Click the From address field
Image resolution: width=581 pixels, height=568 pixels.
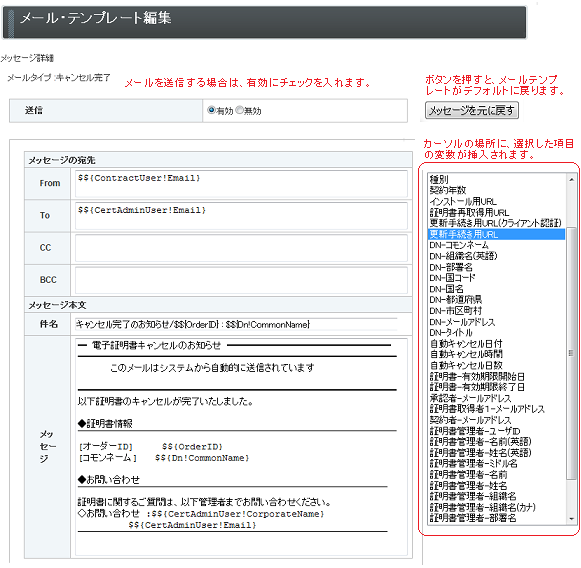point(241,183)
